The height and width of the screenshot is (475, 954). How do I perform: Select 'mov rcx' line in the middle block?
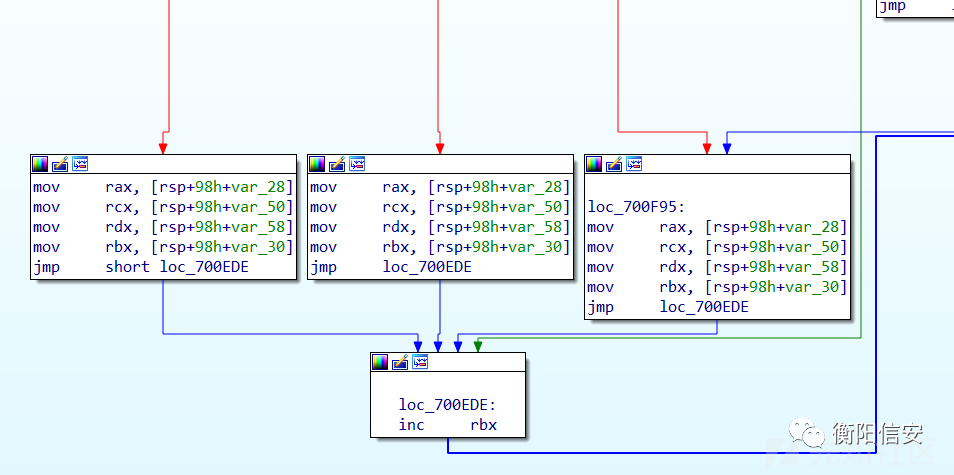[x=440, y=207]
